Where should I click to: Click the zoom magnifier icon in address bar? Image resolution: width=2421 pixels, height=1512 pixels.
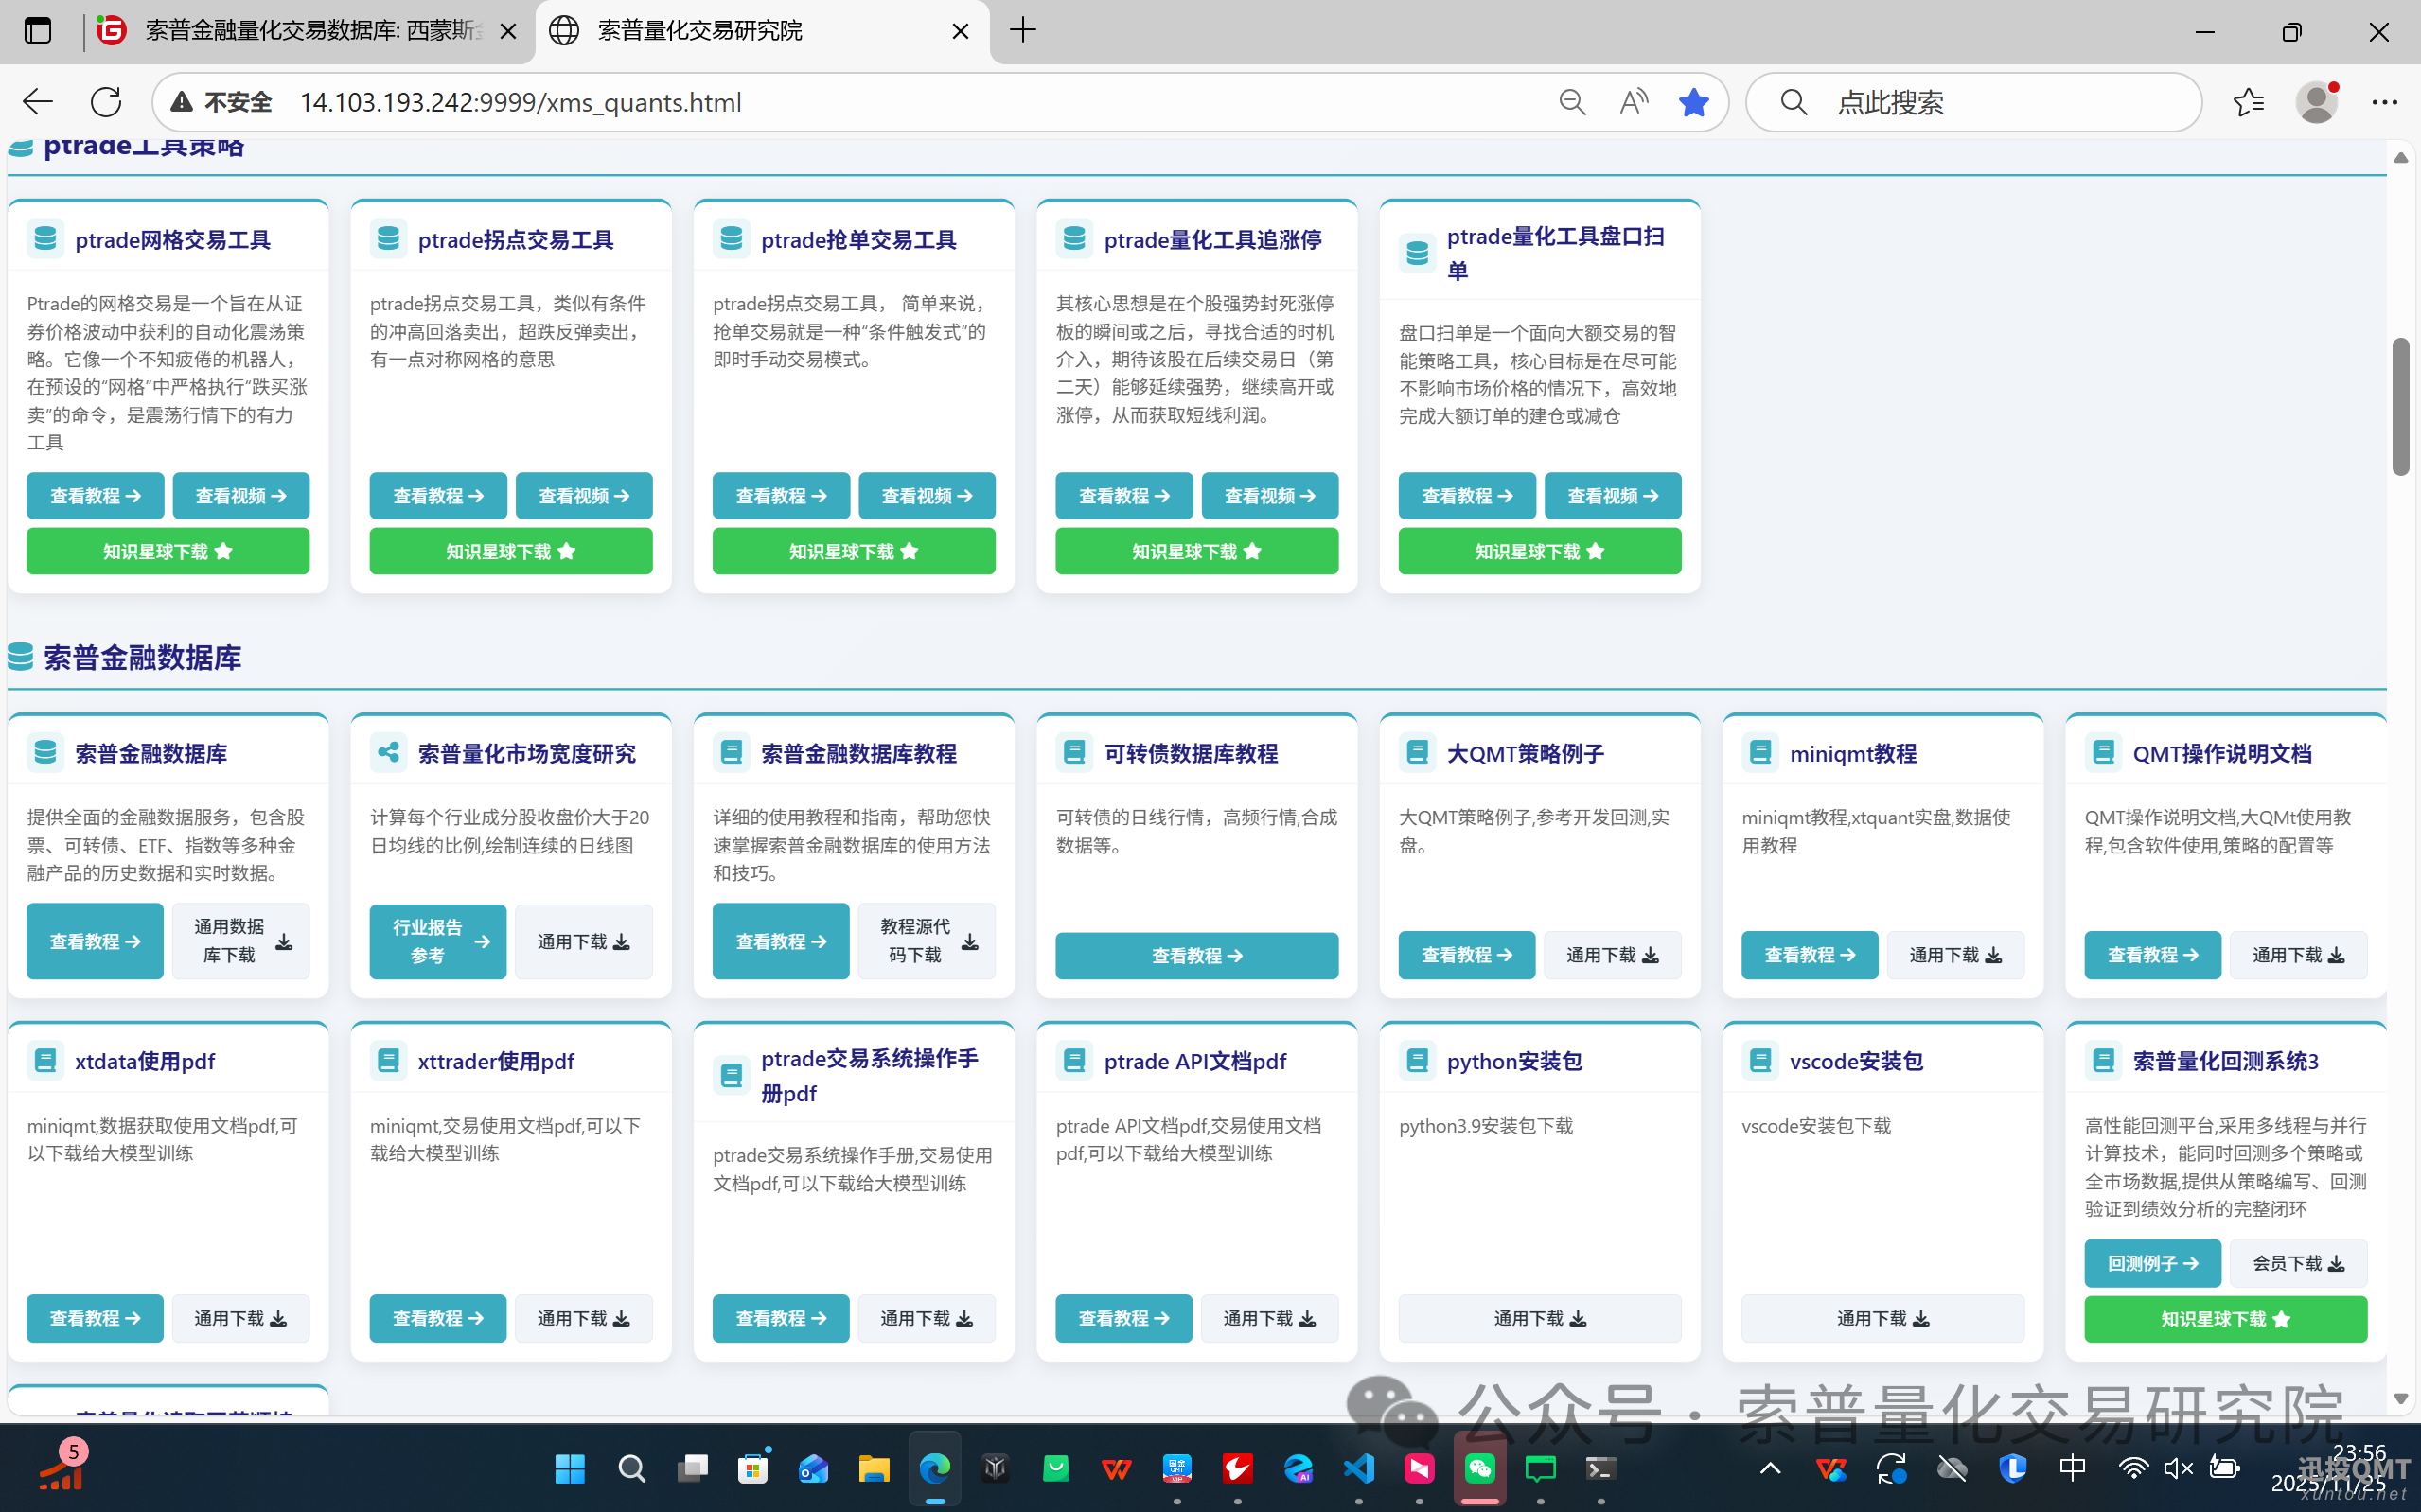[x=1572, y=102]
